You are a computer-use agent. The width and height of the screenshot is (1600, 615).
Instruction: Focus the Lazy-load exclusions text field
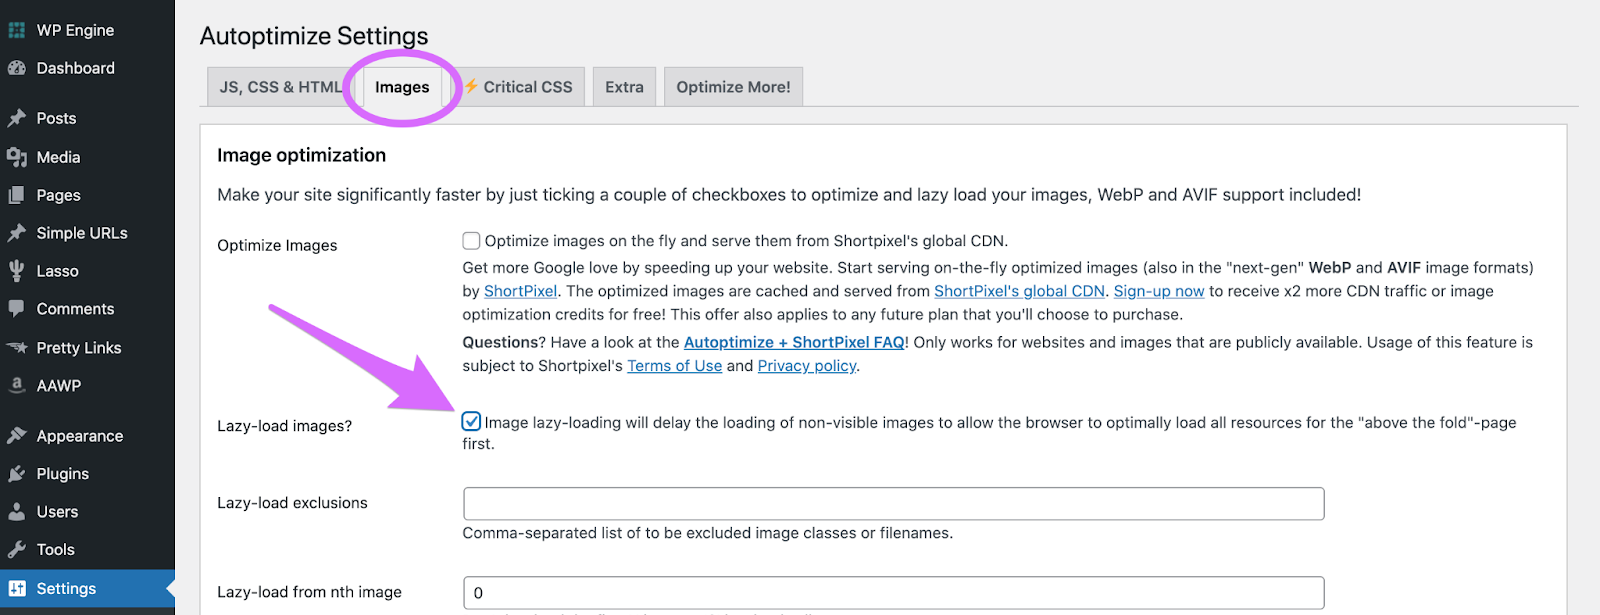pyautogui.click(x=894, y=504)
